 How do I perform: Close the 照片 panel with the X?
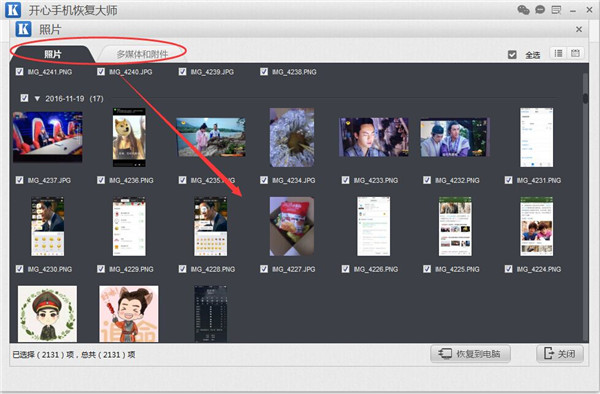(579, 29)
